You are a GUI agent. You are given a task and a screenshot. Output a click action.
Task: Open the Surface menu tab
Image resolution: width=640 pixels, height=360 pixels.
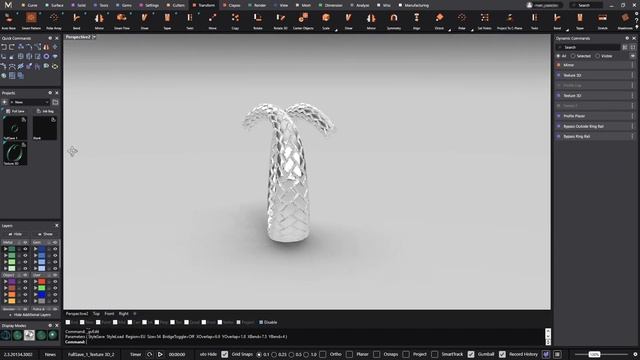pos(55,5)
